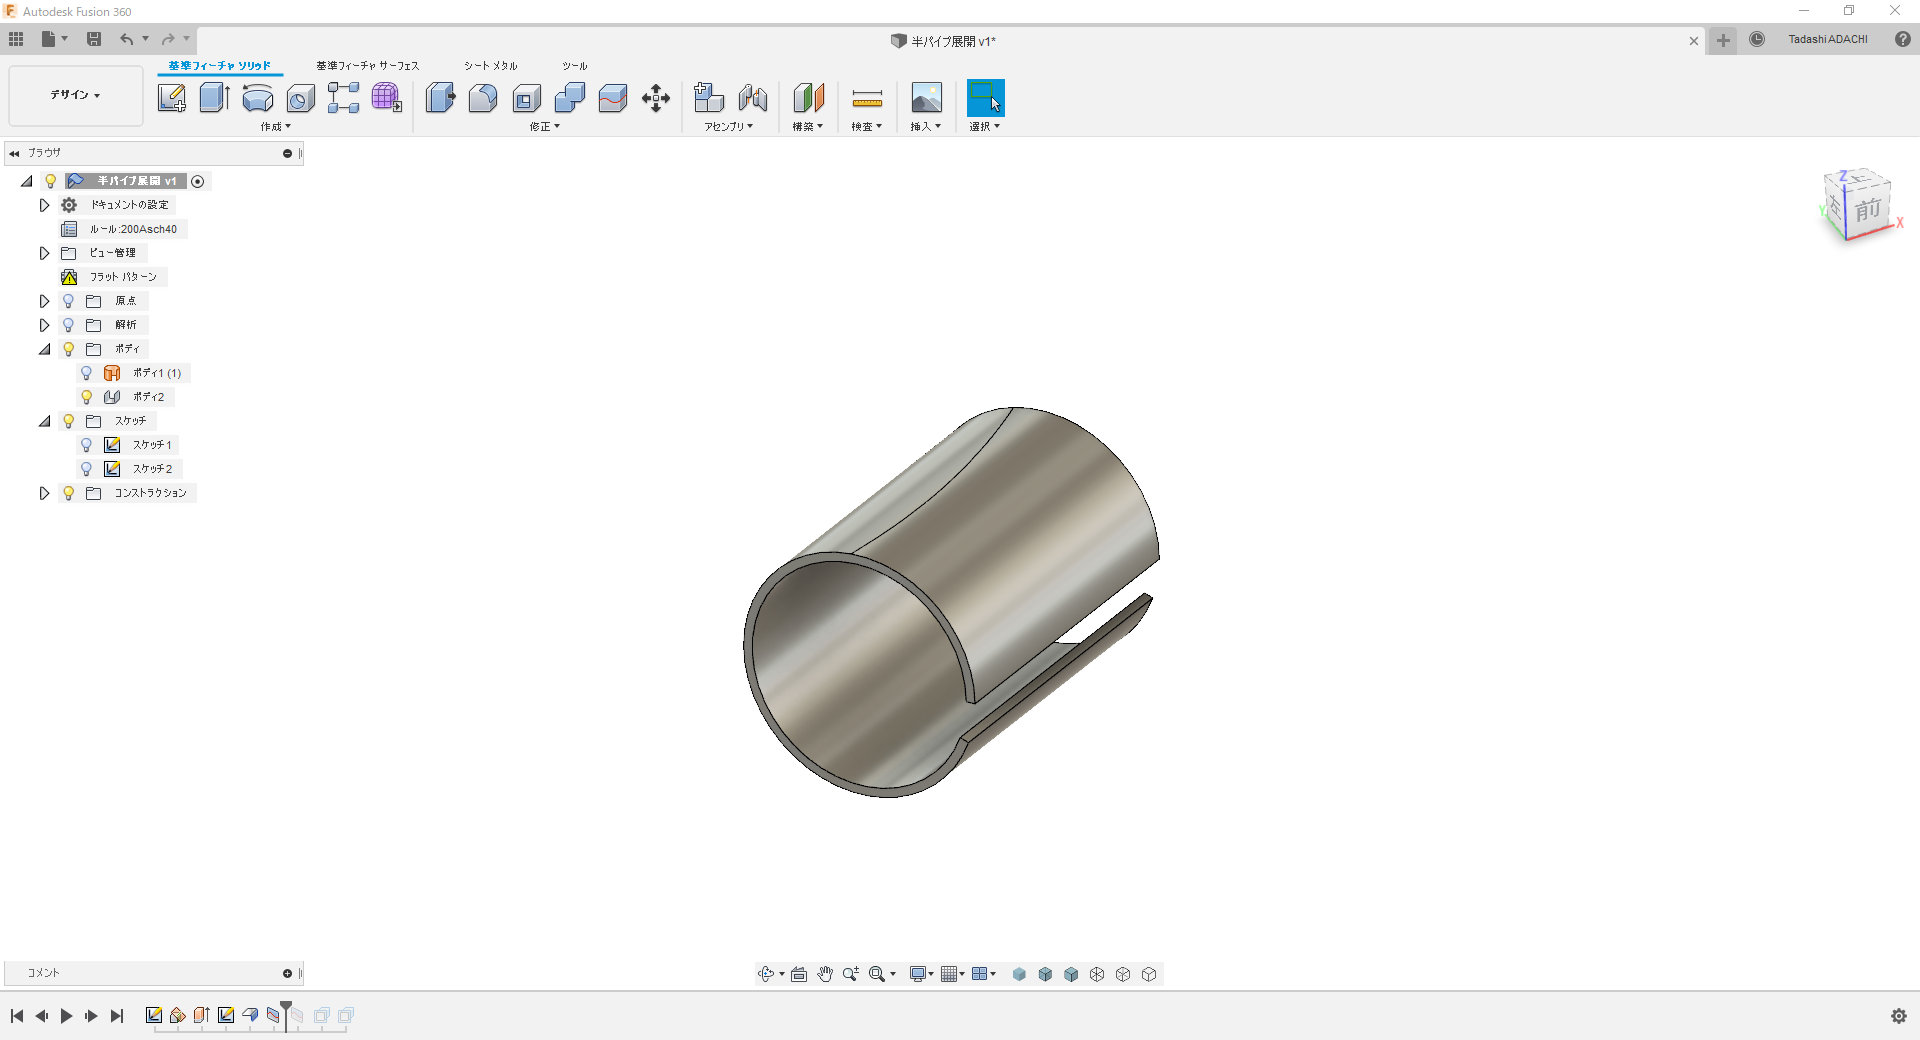Viewport: 1920px width, 1040px height.
Task: Show the ボディ1 (1) body
Action: click(87, 373)
